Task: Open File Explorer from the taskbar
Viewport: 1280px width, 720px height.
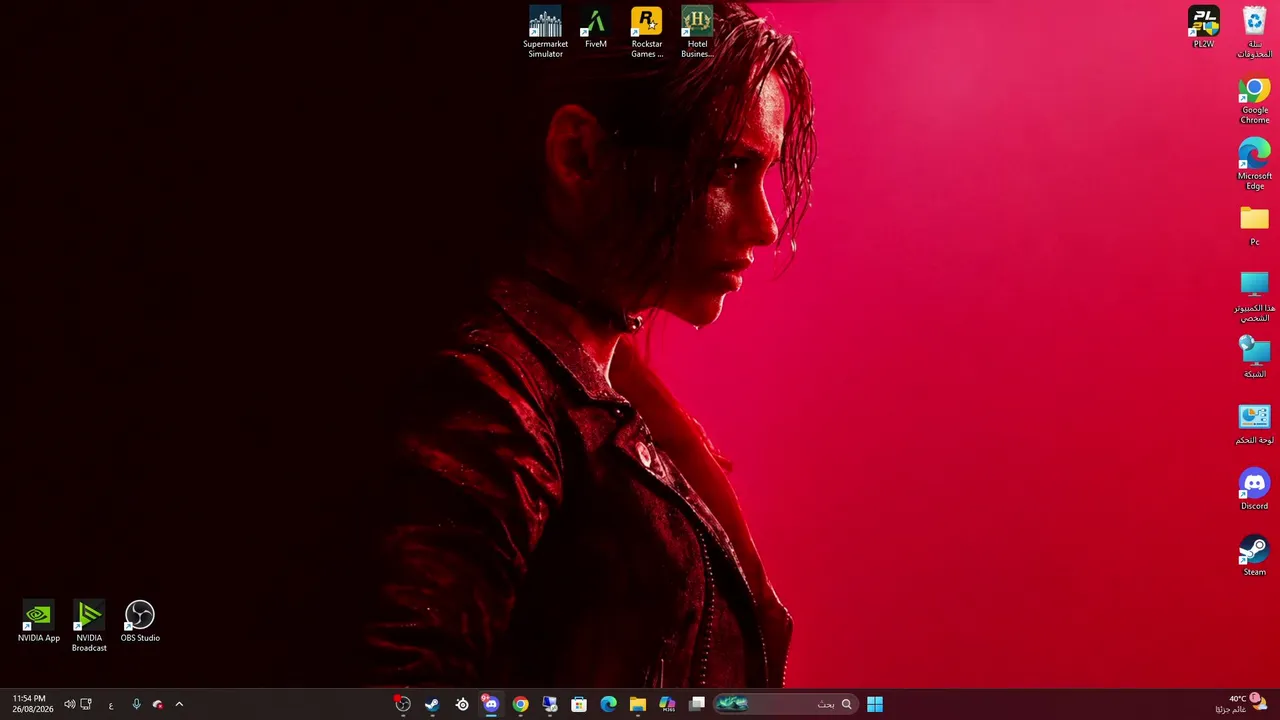Action: (638, 704)
